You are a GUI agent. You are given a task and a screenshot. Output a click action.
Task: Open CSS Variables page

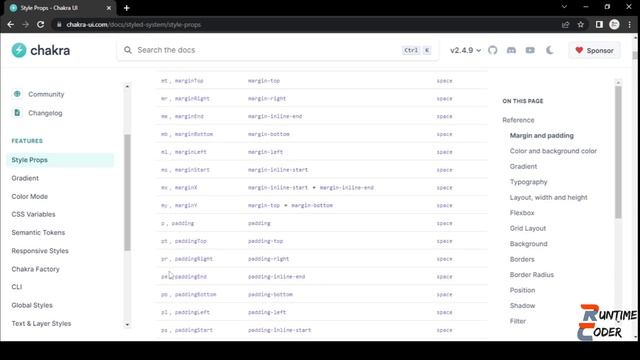pos(33,214)
